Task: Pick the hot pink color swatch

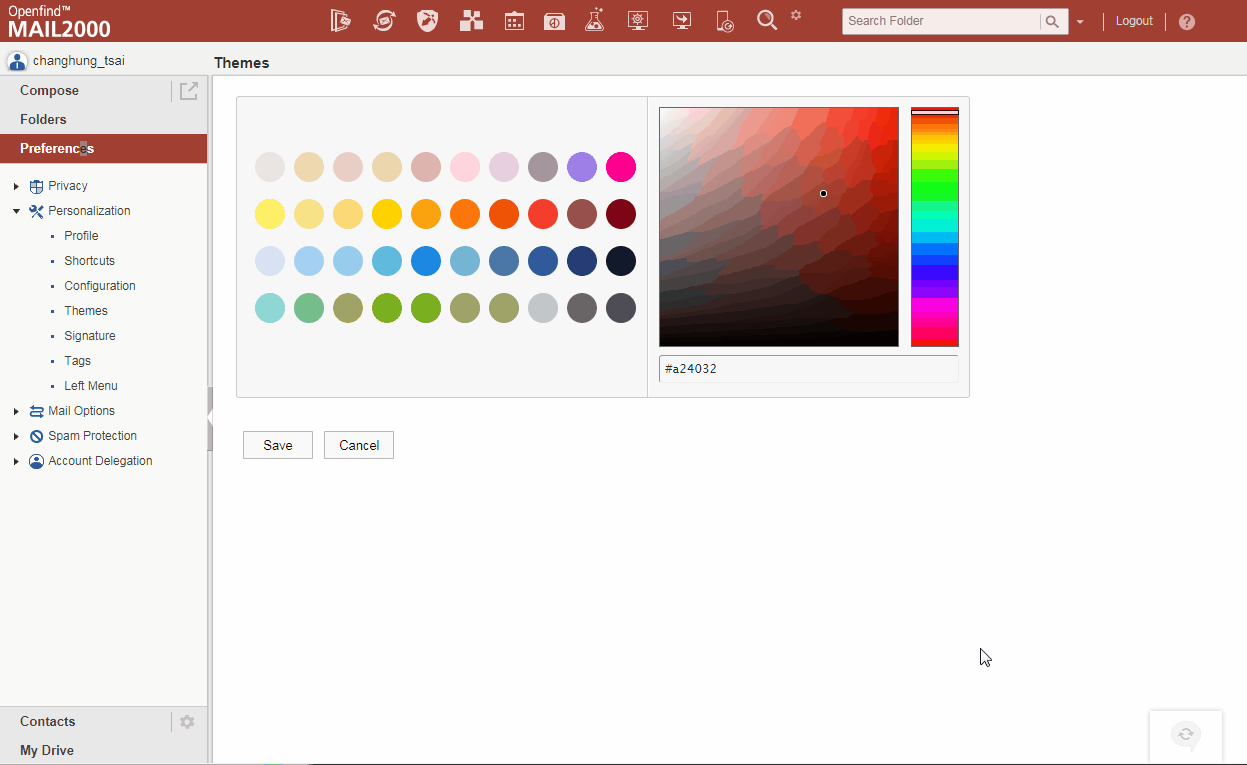Action: 621,167
